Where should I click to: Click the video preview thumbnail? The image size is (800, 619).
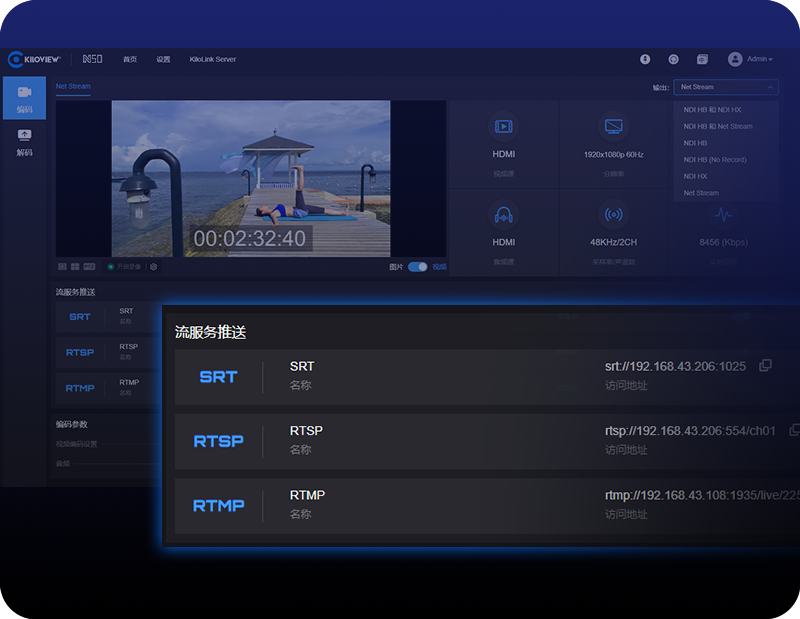[250, 178]
